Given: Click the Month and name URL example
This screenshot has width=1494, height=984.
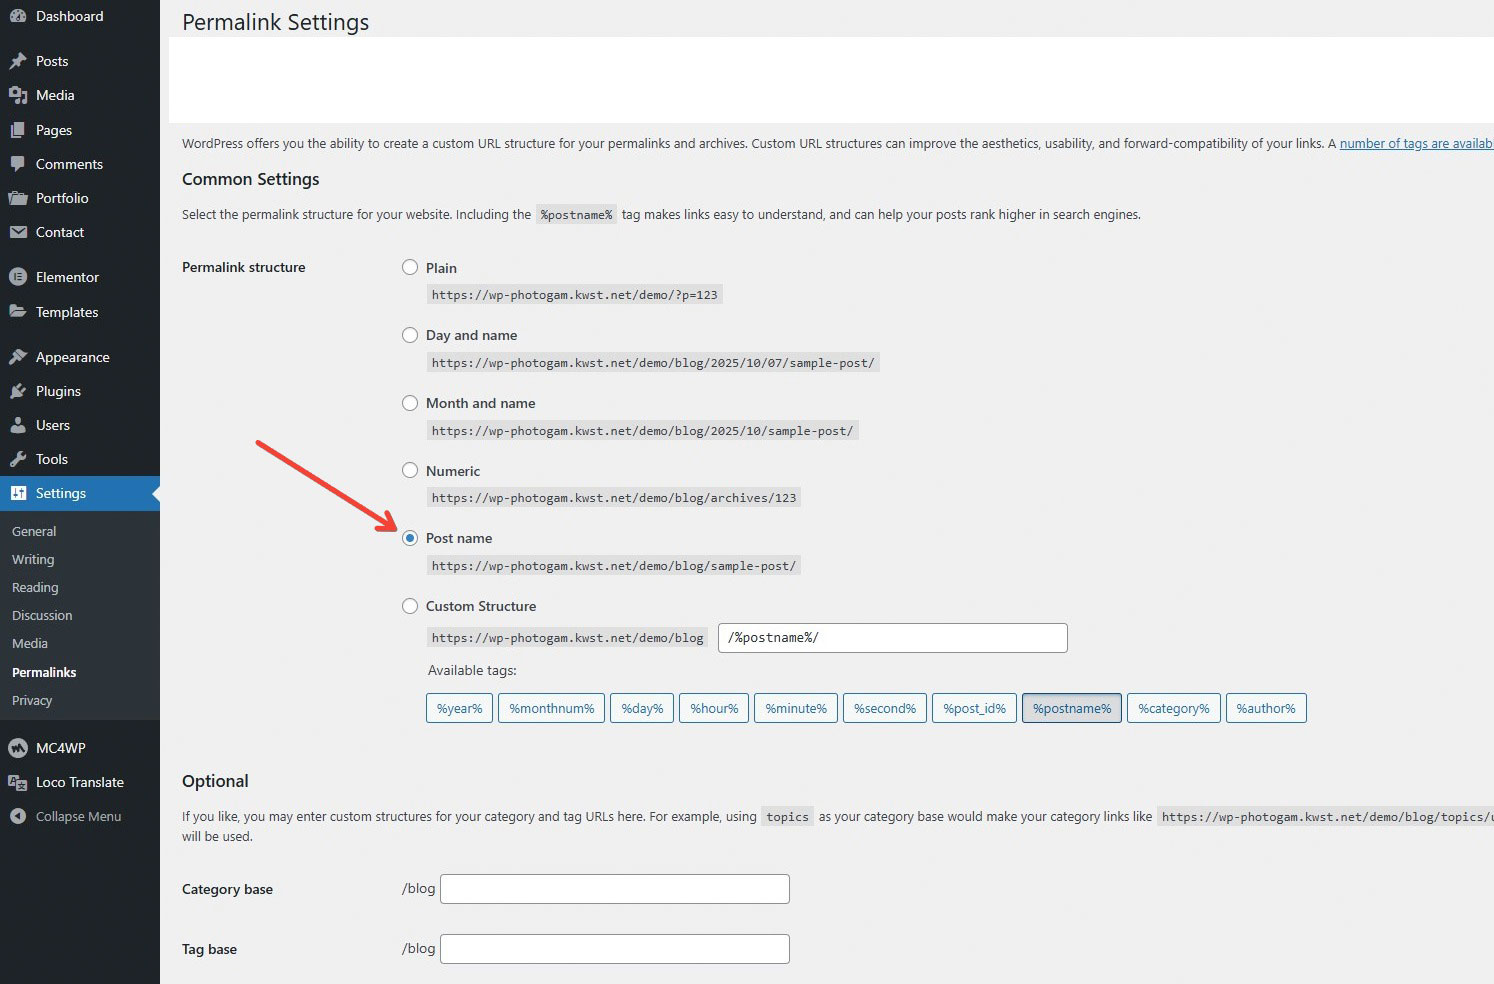Looking at the screenshot, I should tap(643, 431).
